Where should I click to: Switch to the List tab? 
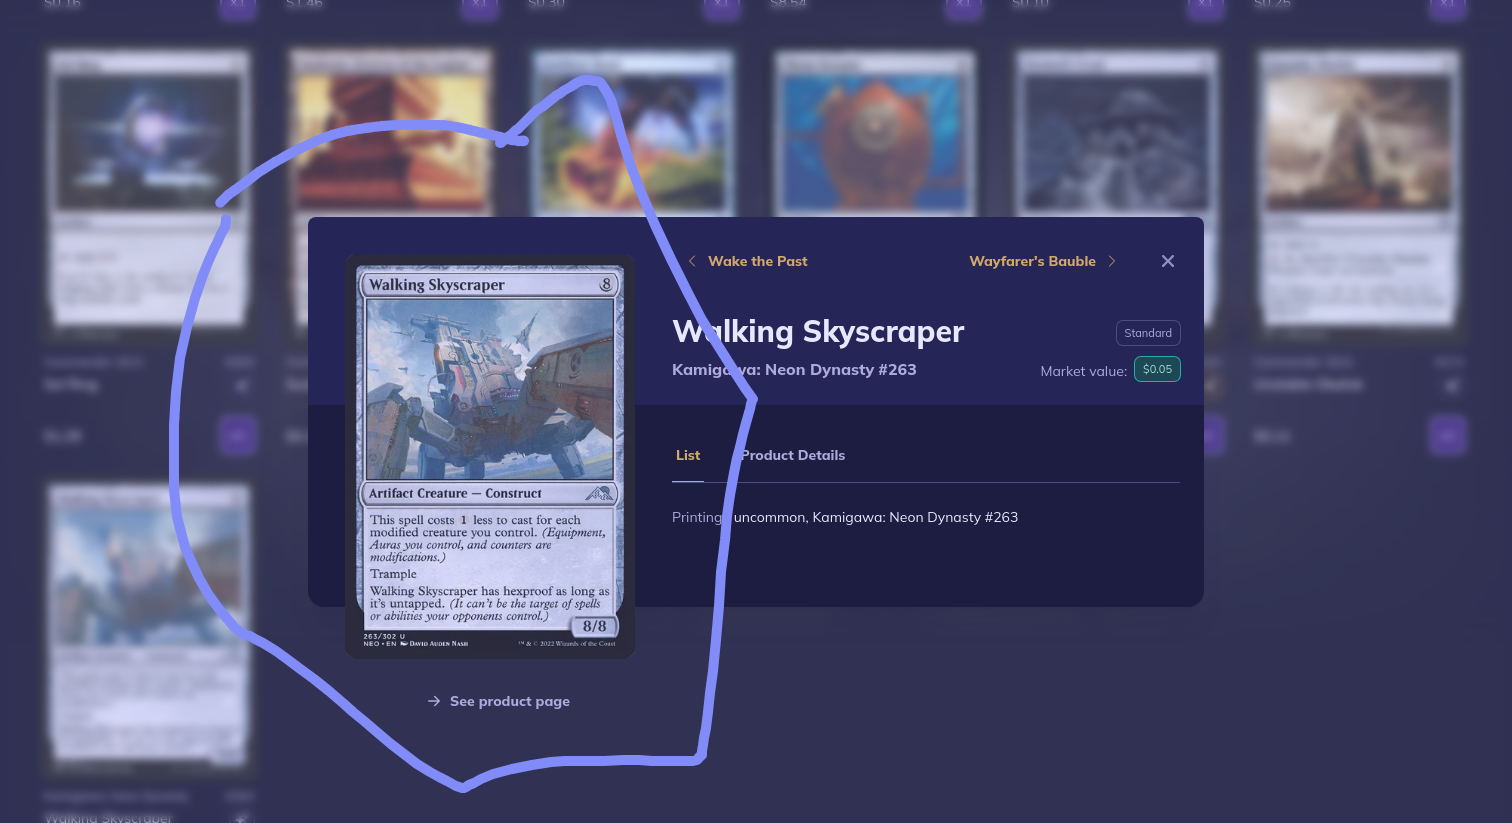[x=688, y=455]
